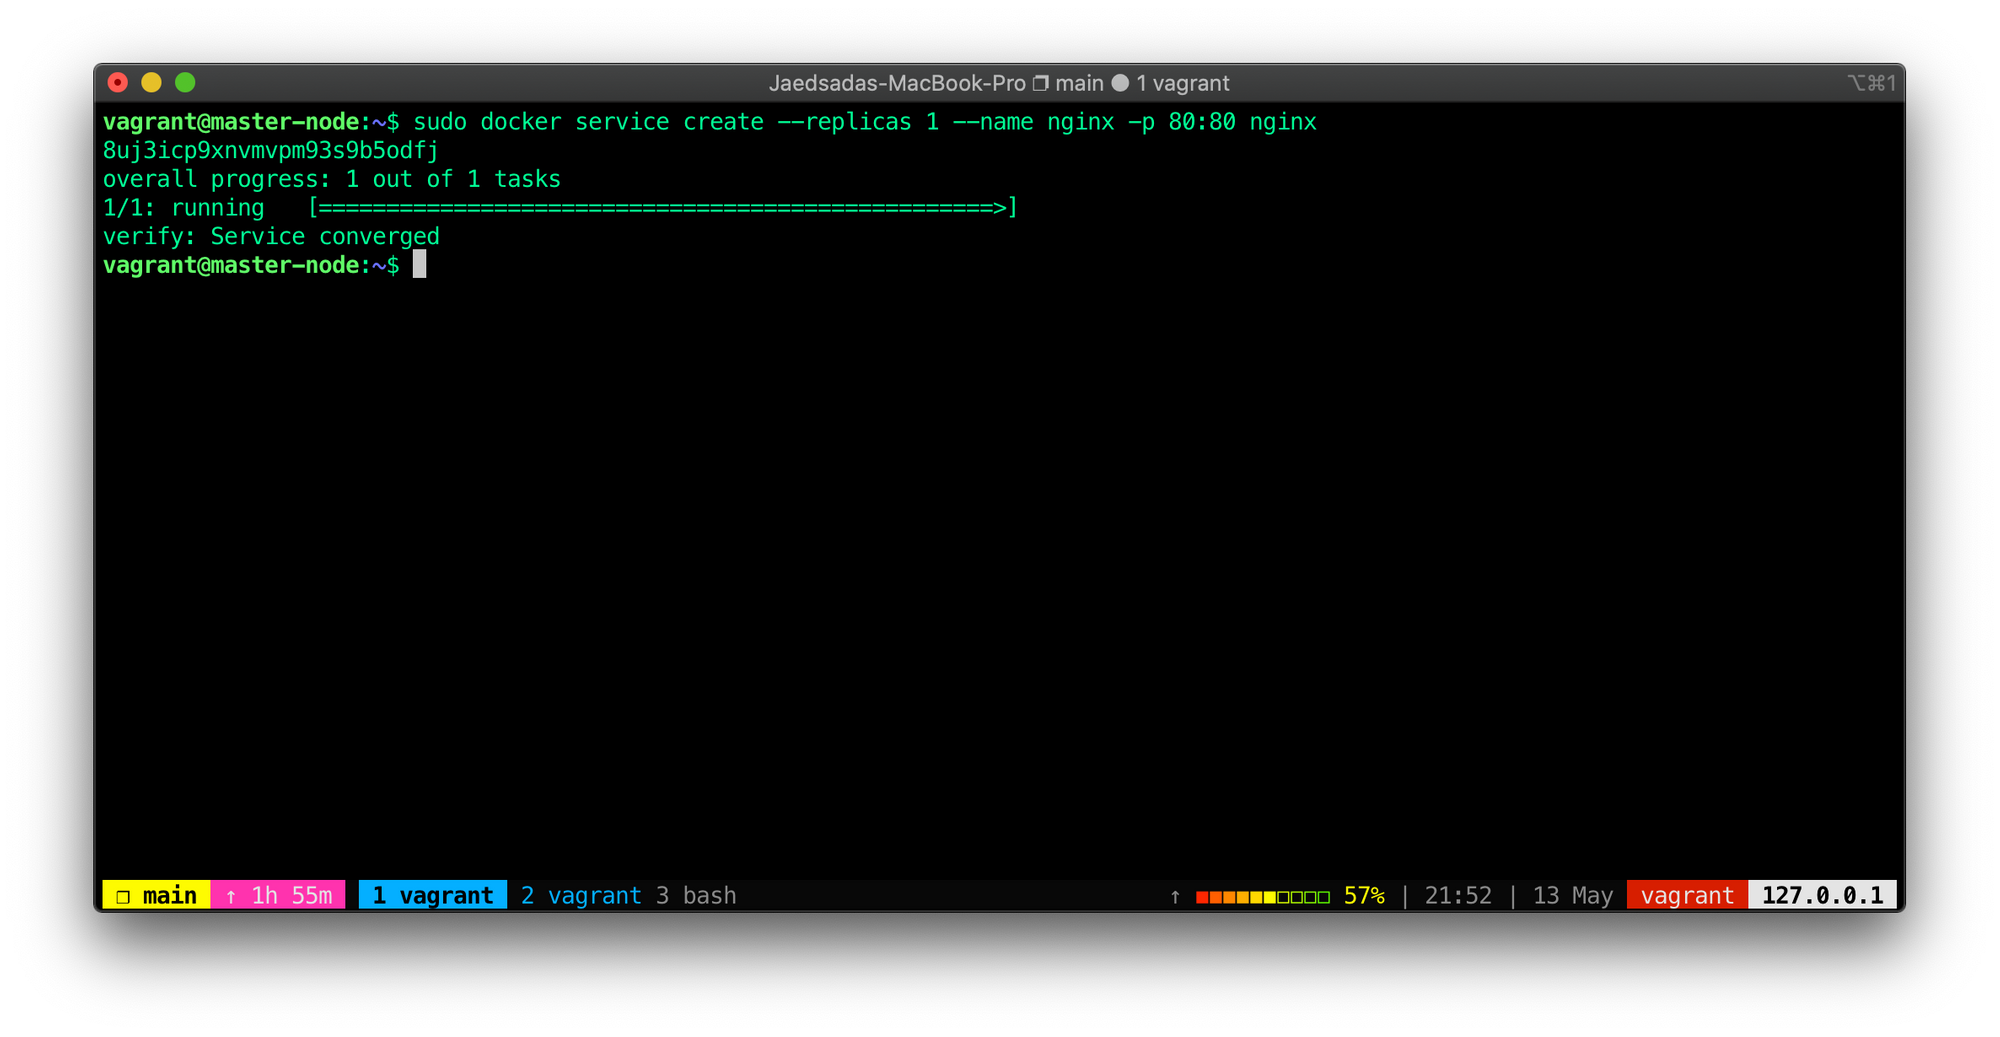Click the service ID 8uj3icp9xnvmvpm93s9b5odfj
Screen dimensions: 2000x1037
pos(271,150)
